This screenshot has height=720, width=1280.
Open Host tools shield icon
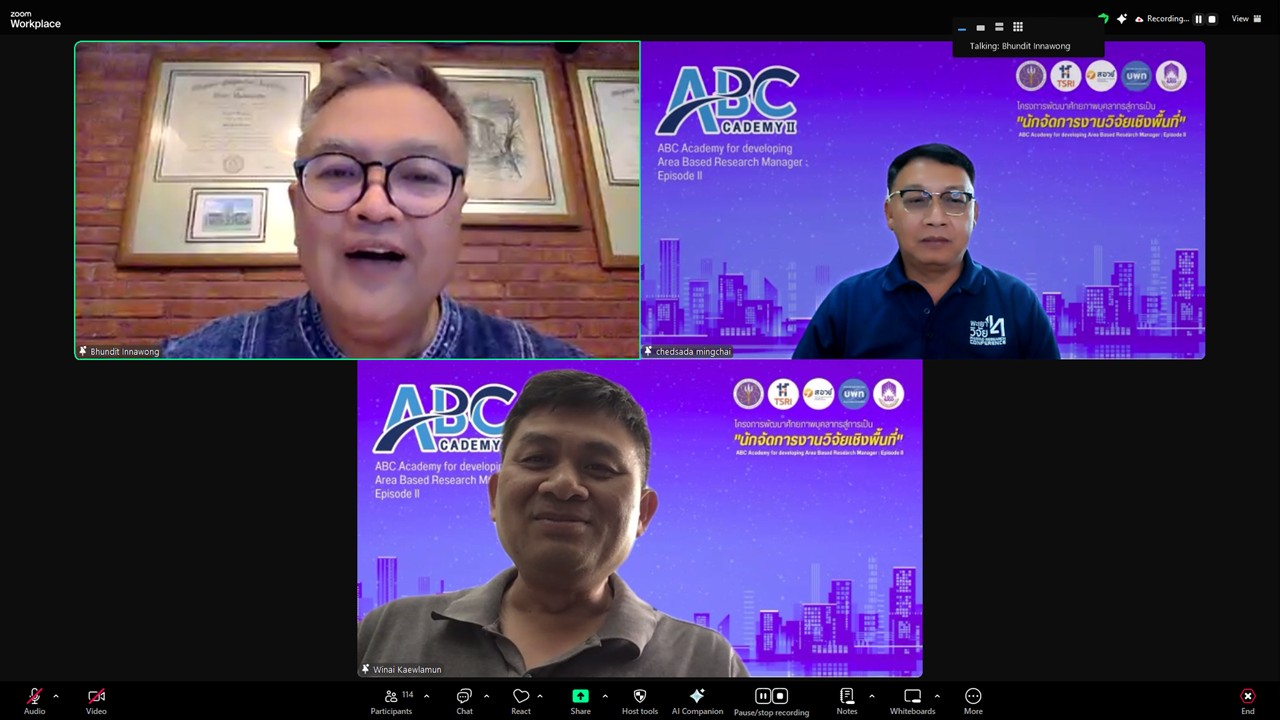[640, 696]
